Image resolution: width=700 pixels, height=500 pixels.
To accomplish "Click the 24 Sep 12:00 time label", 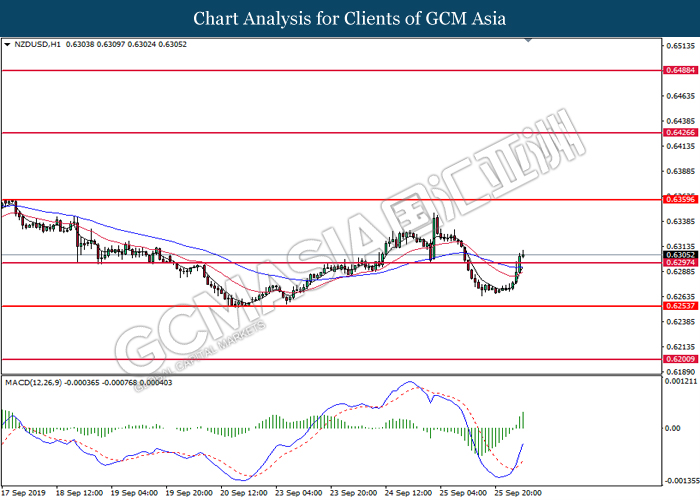I will tap(408, 493).
